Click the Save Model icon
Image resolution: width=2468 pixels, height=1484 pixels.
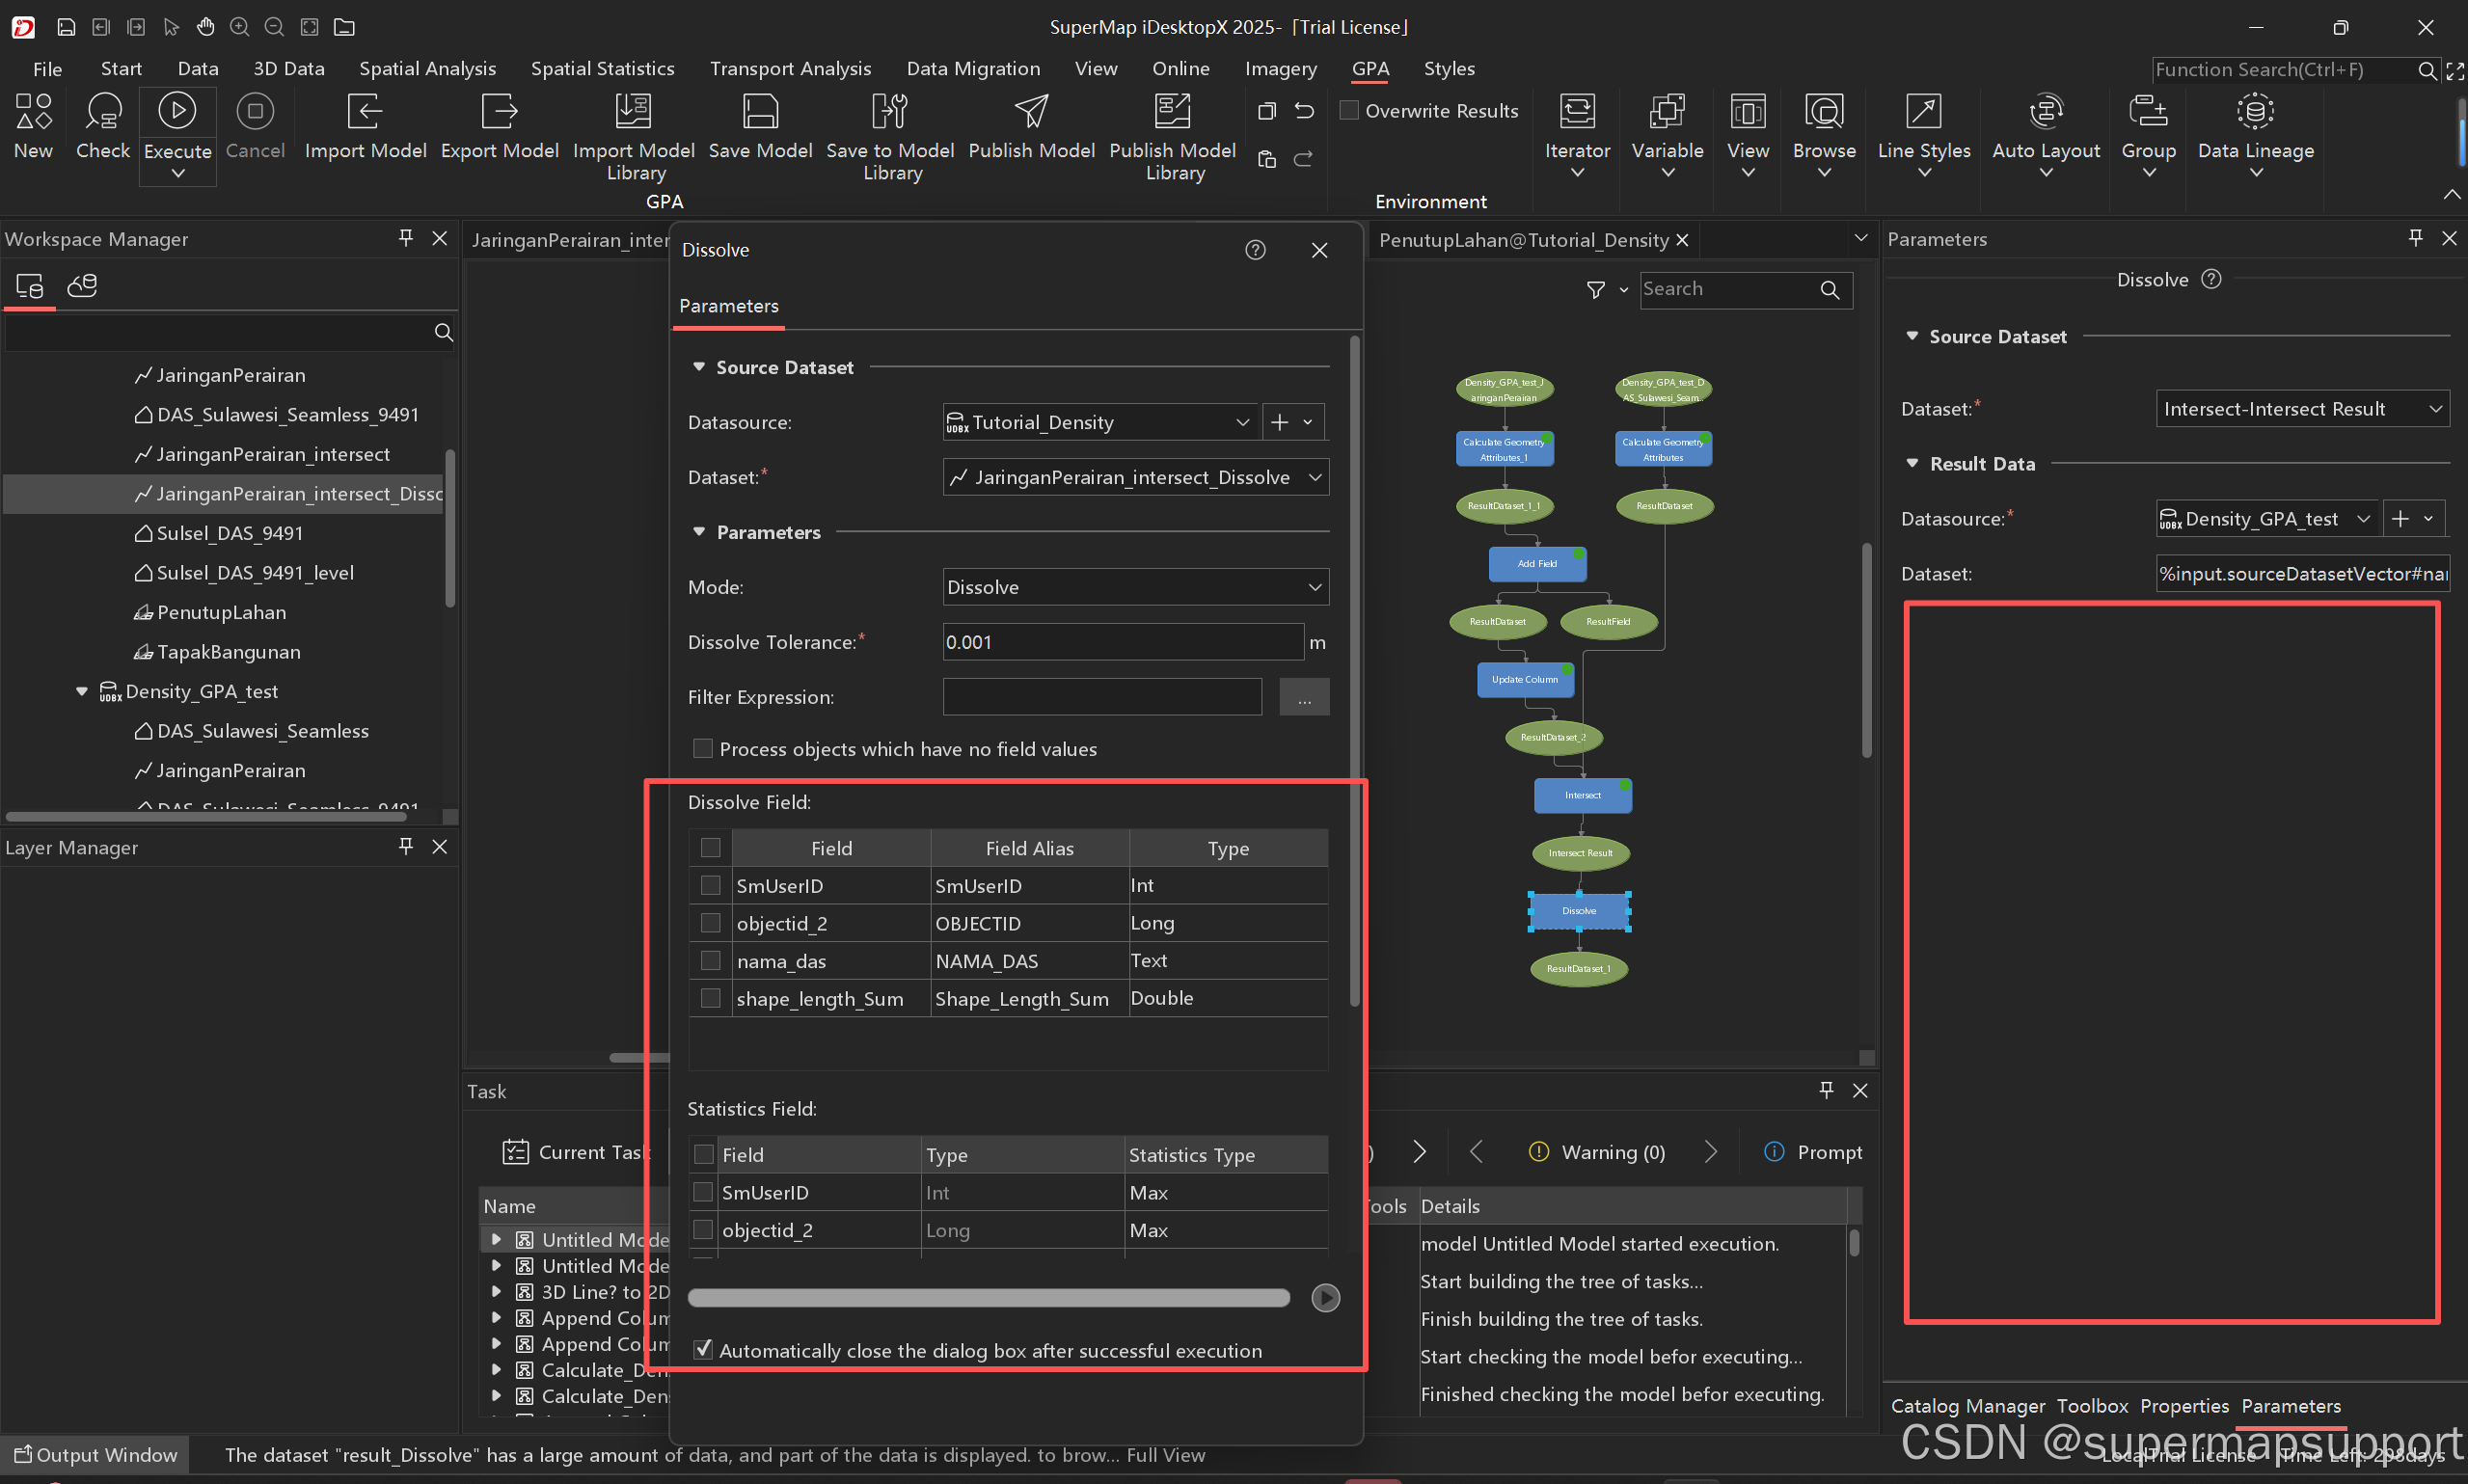click(760, 112)
